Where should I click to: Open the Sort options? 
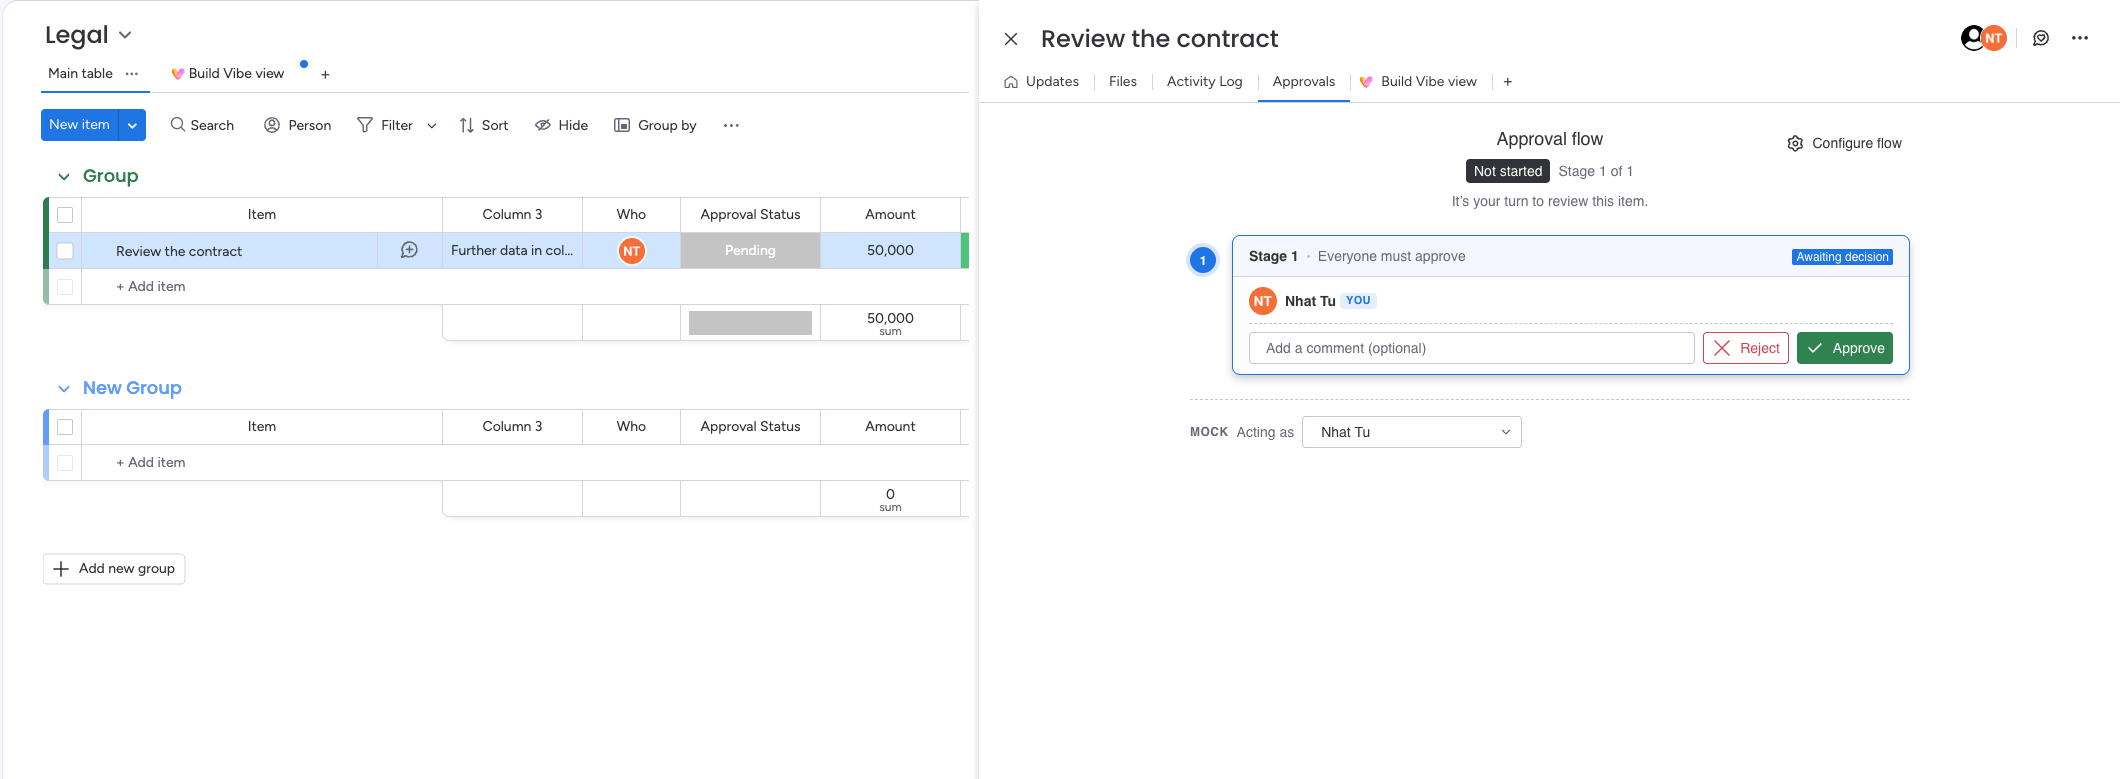[x=484, y=125]
